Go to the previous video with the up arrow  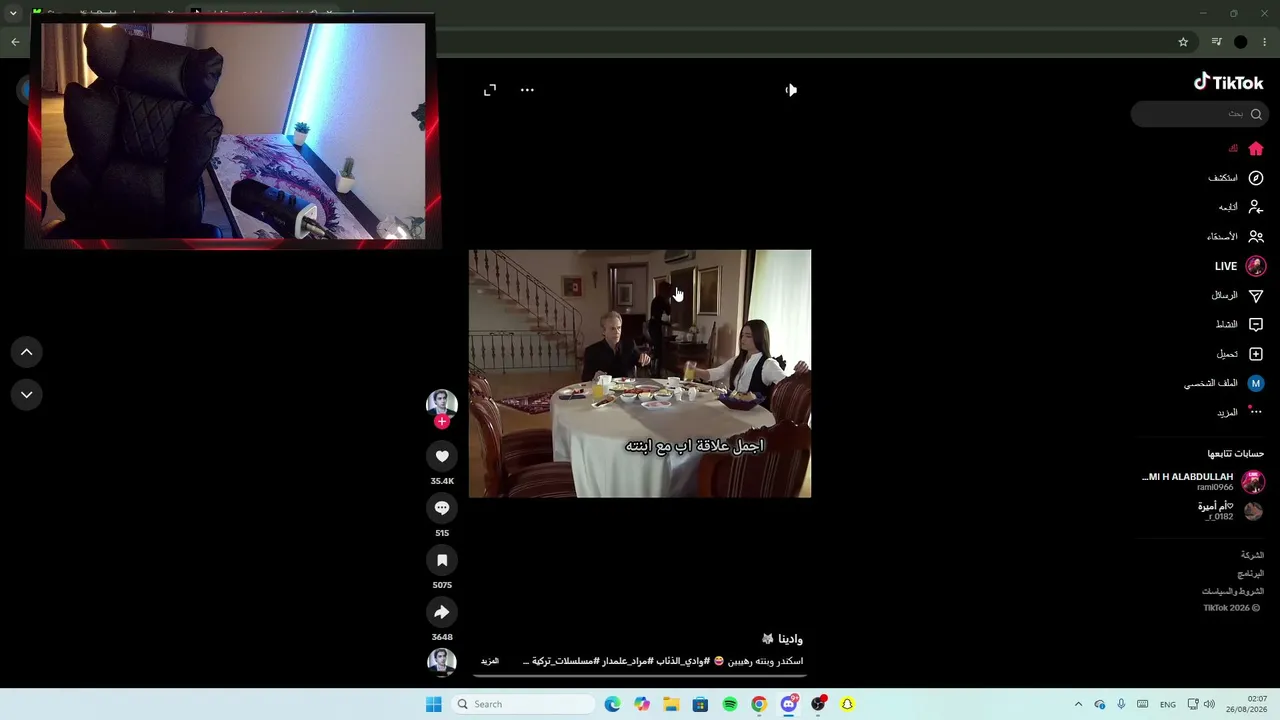pos(27,352)
